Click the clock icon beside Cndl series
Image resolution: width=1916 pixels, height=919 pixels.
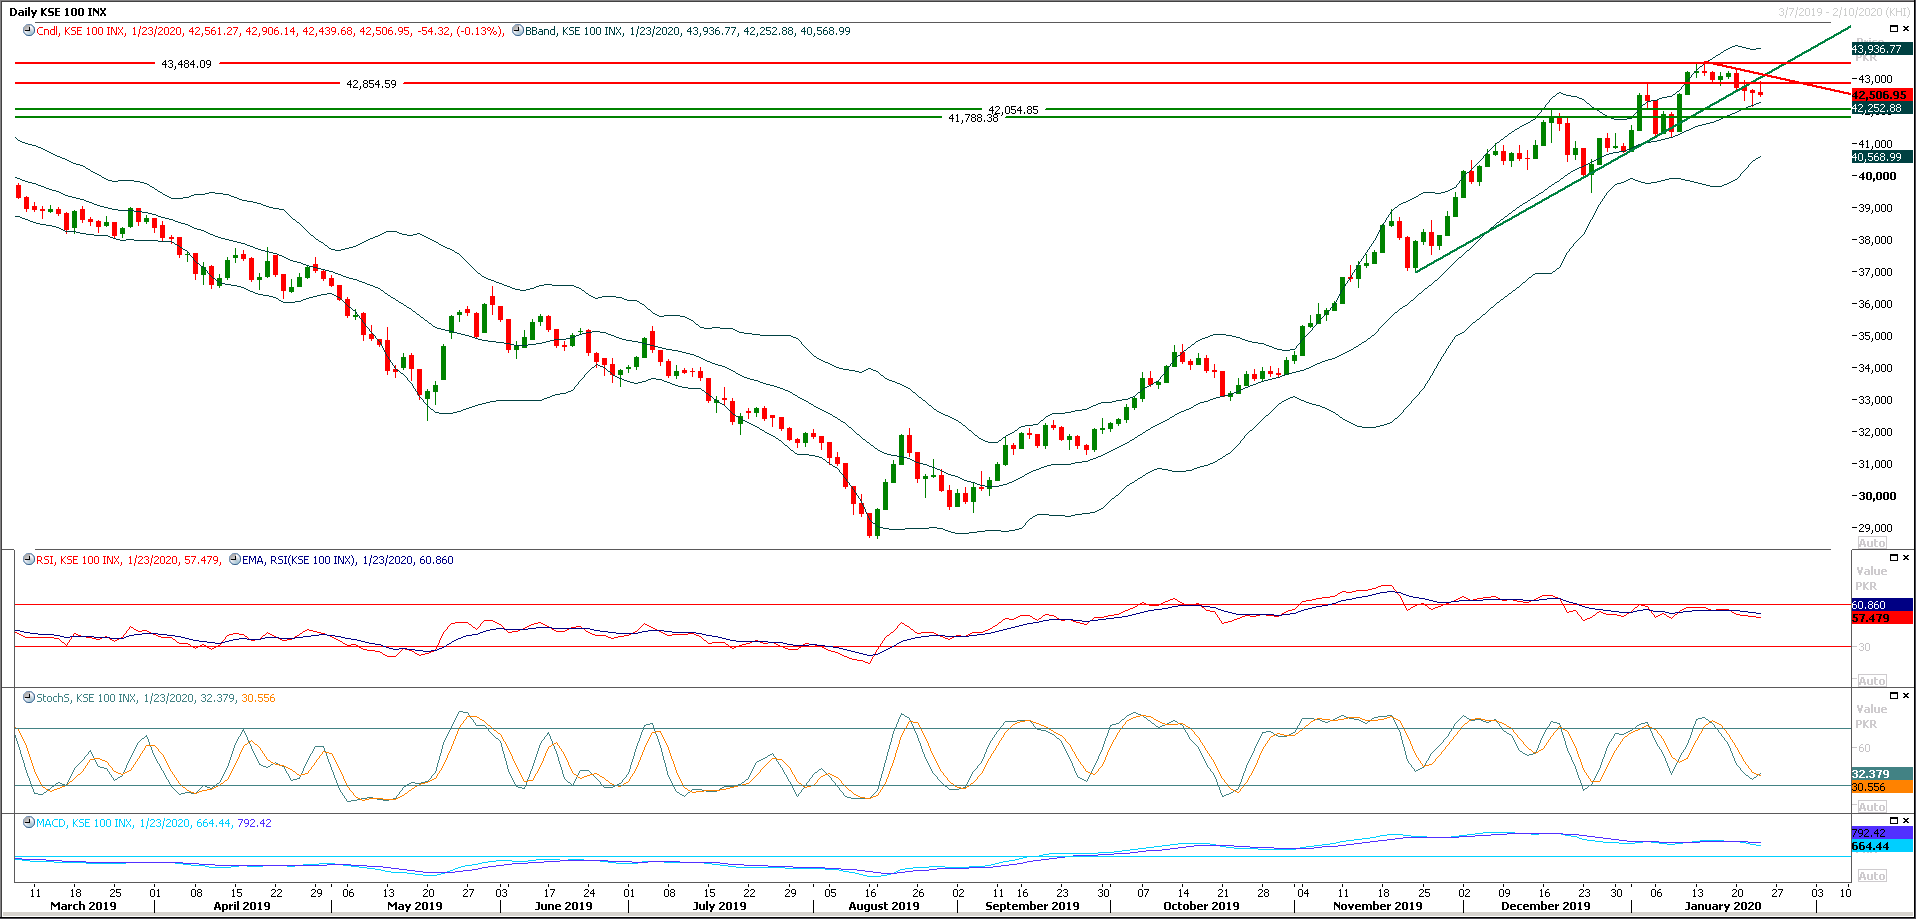[x=29, y=31]
